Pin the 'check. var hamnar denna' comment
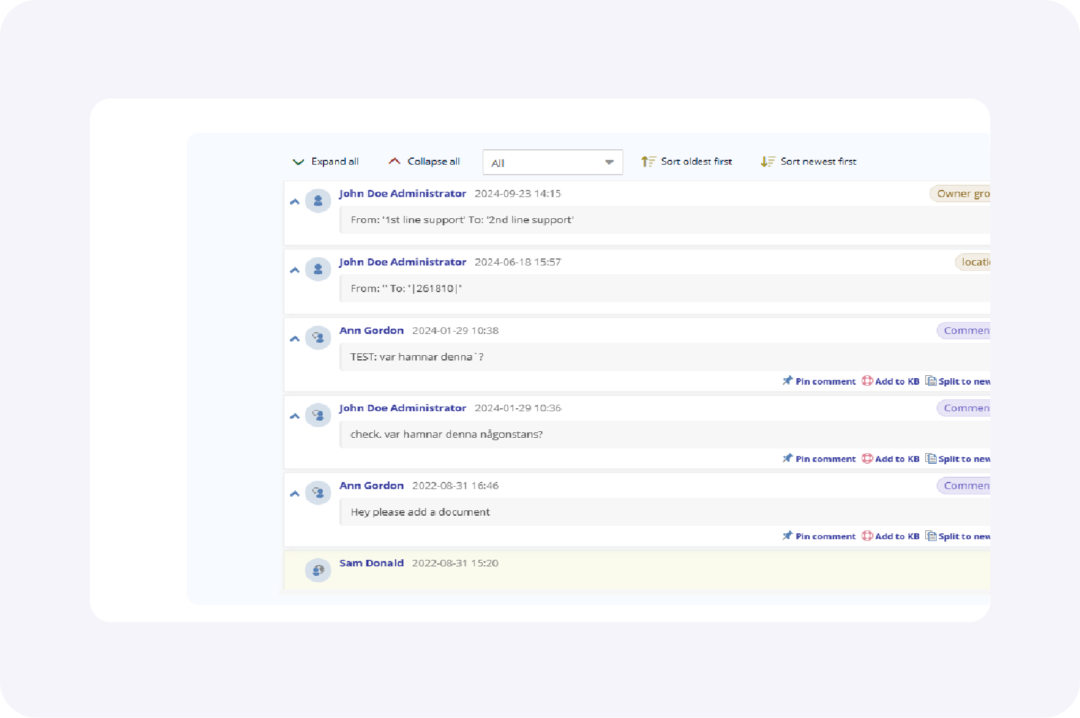Screen dimensions: 1080x718 [x=819, y=458]
